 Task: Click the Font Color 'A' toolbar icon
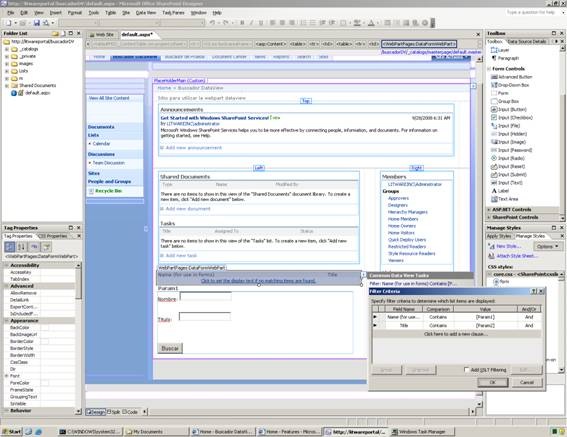click(x=371, y=23)
